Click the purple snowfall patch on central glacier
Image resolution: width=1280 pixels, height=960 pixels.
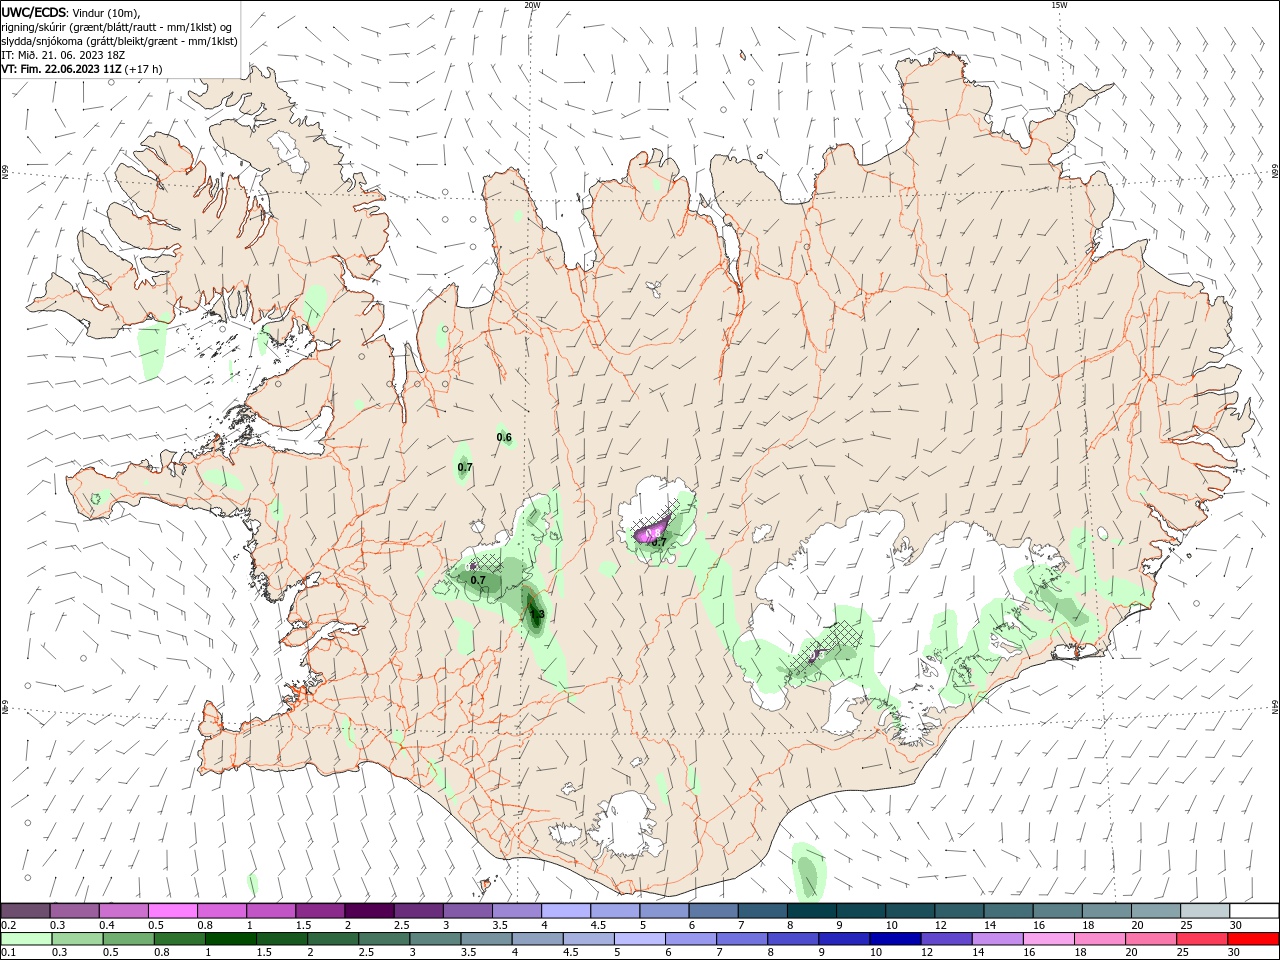652,531
